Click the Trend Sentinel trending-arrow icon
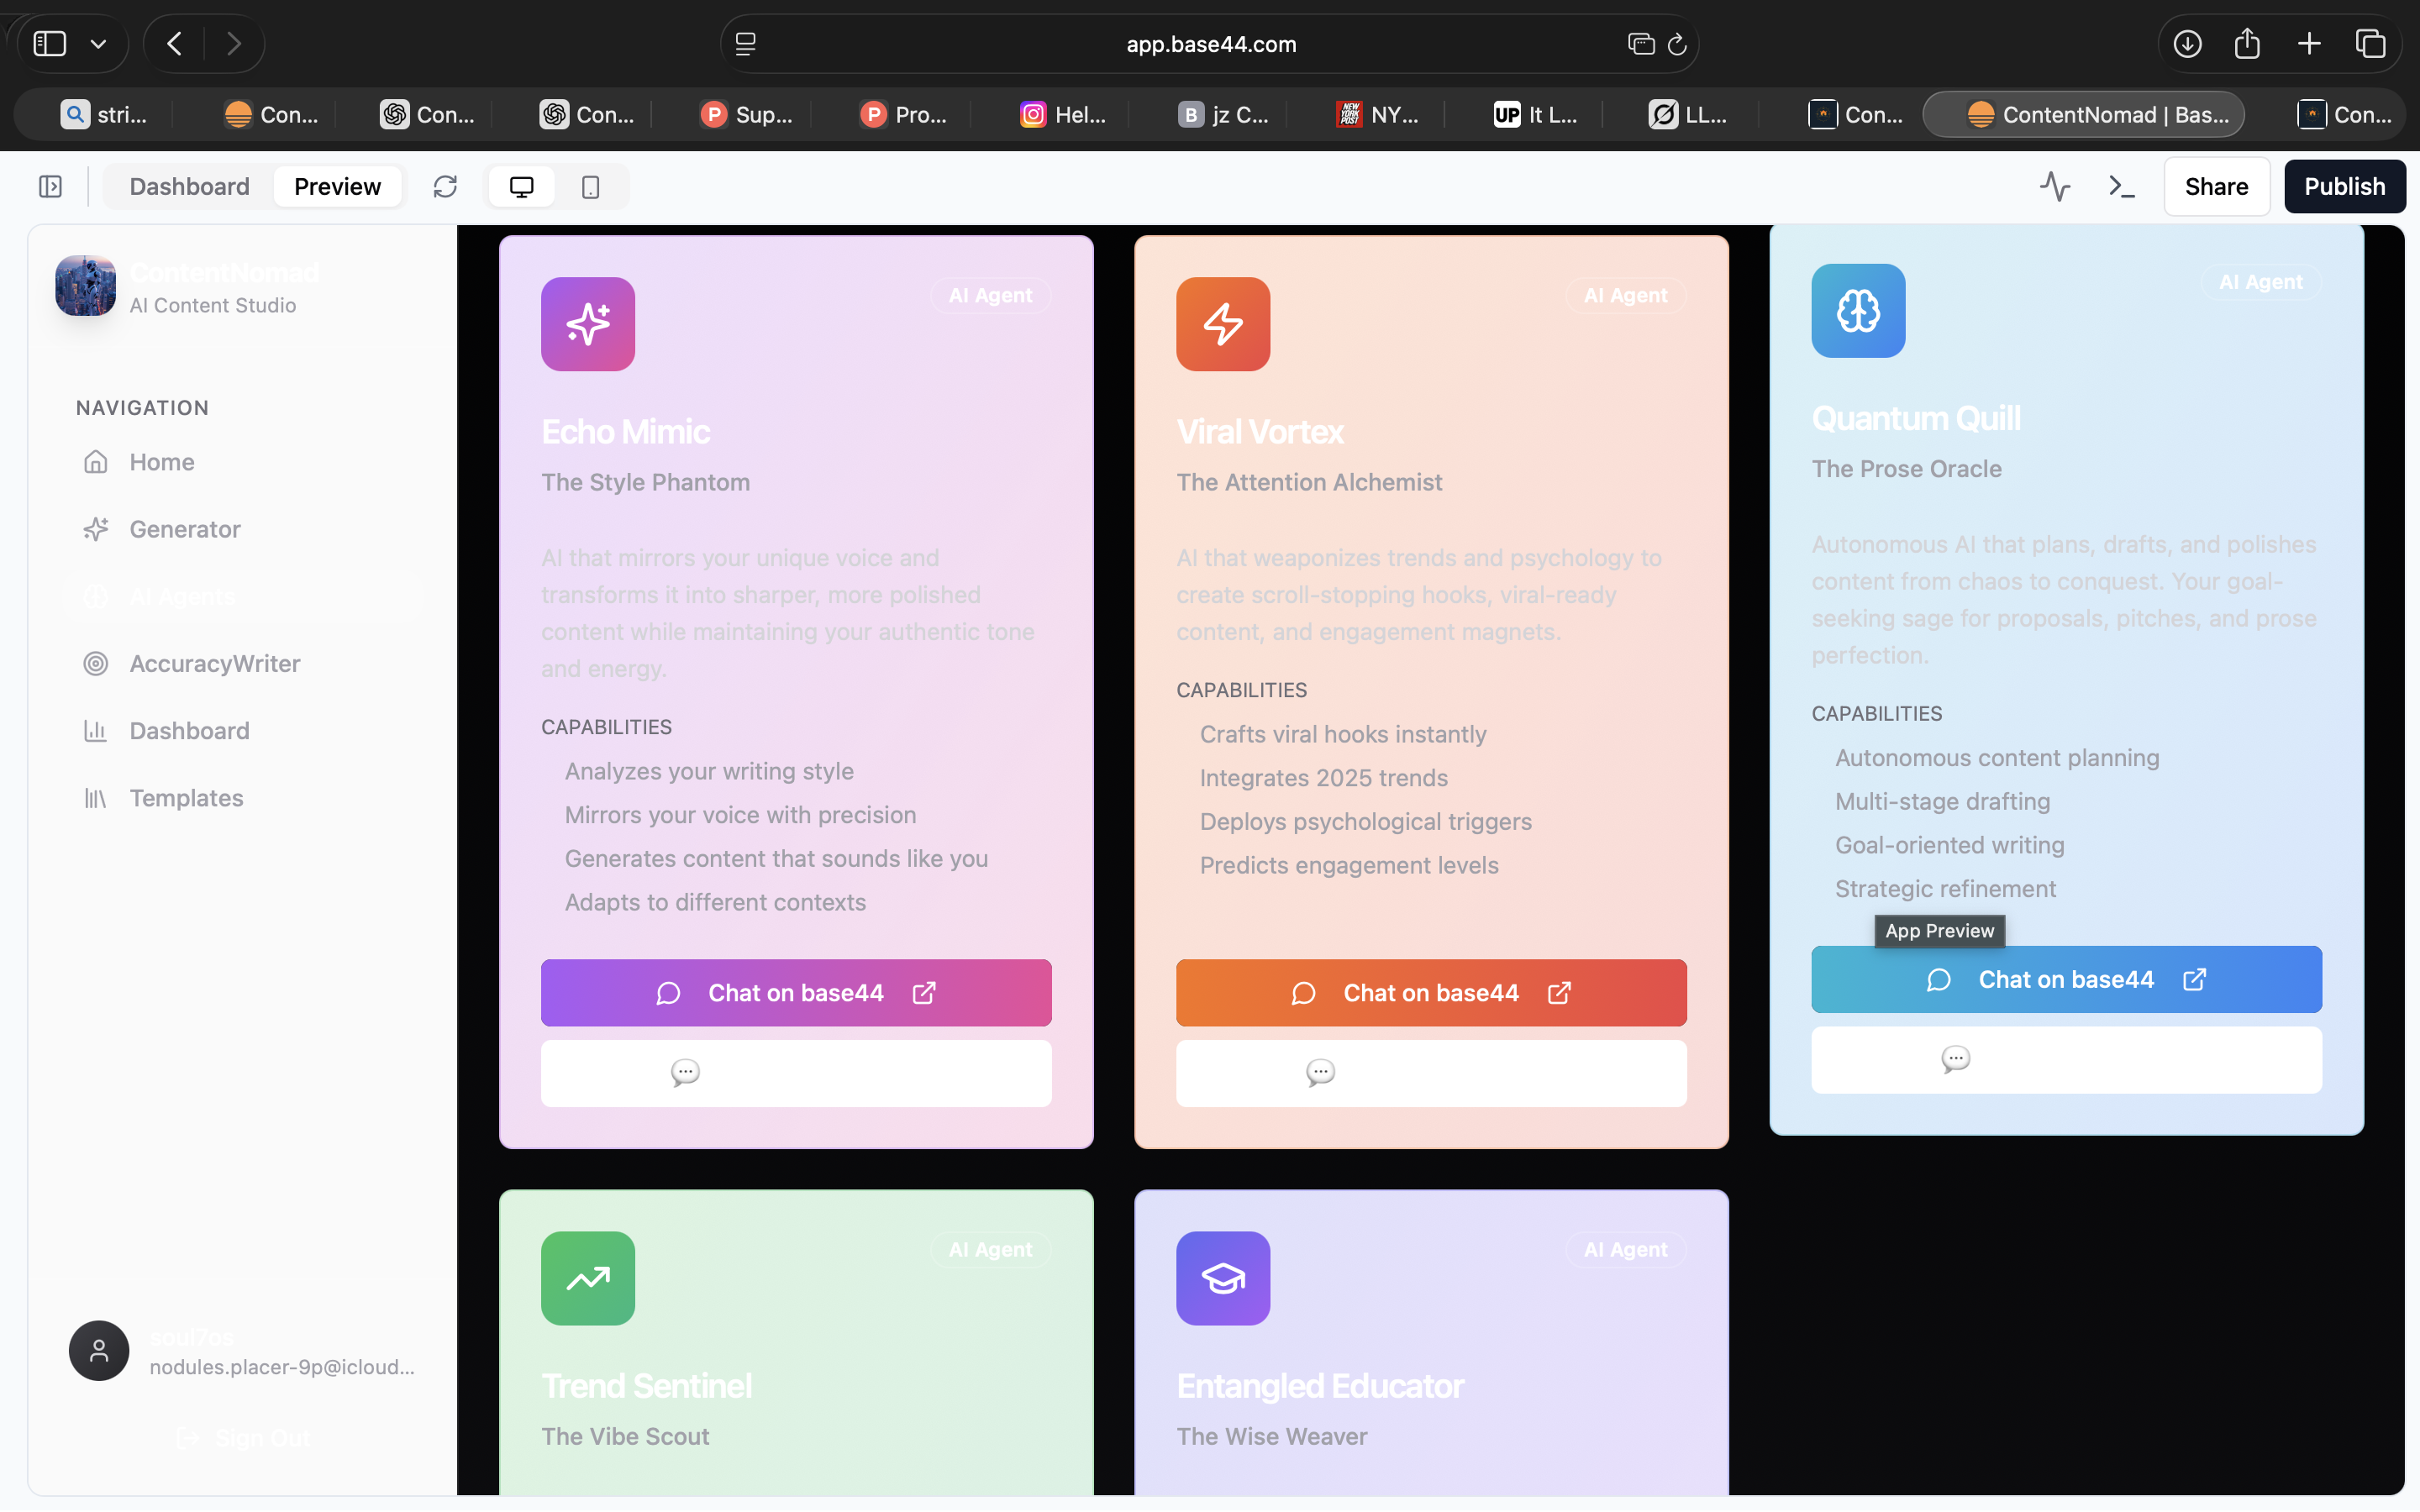The height and width of the screenshot is (1512, 2420). coord(588,1278)
